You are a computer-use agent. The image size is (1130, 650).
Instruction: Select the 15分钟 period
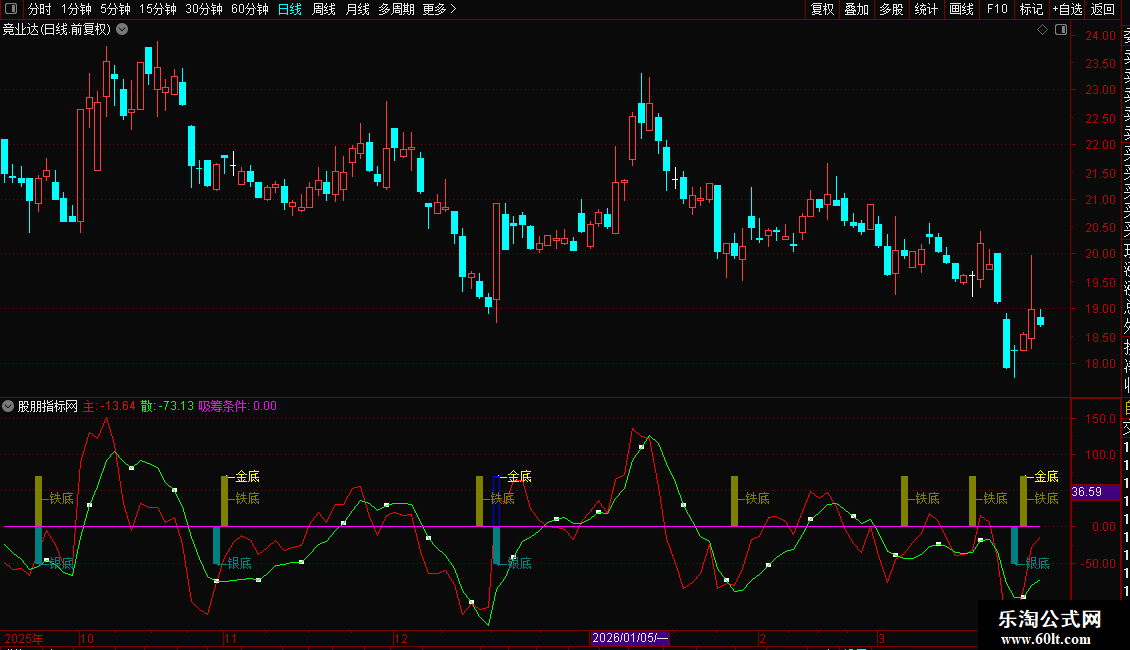click(158, 9)
